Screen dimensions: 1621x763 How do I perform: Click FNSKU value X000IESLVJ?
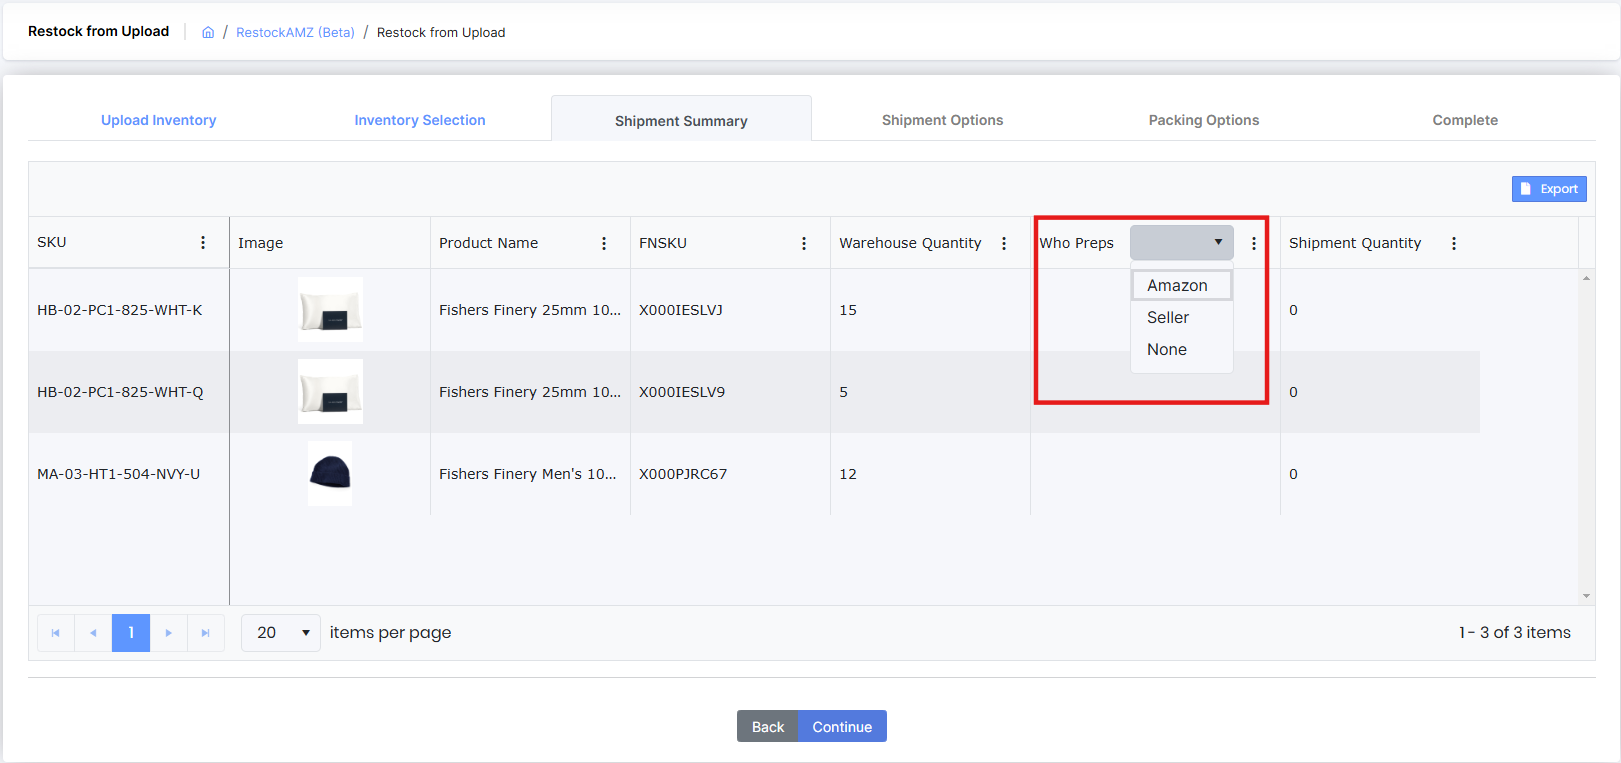point(681,310)
